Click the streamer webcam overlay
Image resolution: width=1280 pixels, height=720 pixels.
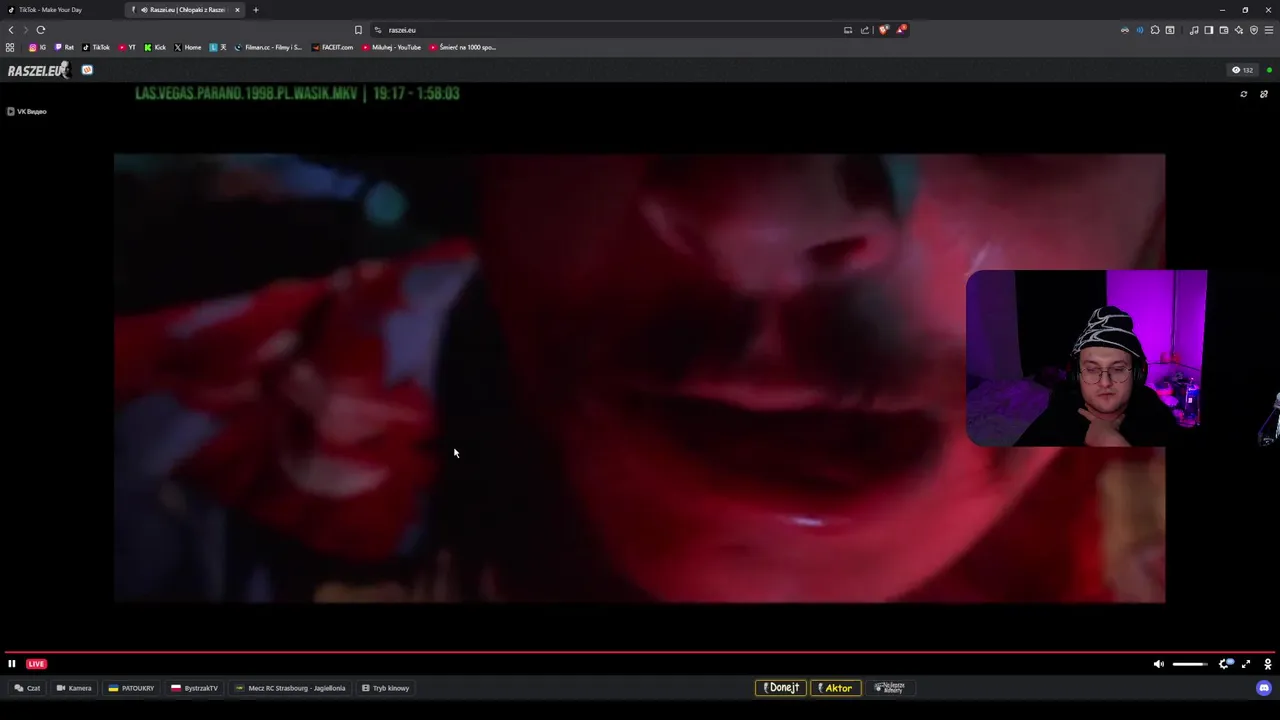tap(1087, 357)
